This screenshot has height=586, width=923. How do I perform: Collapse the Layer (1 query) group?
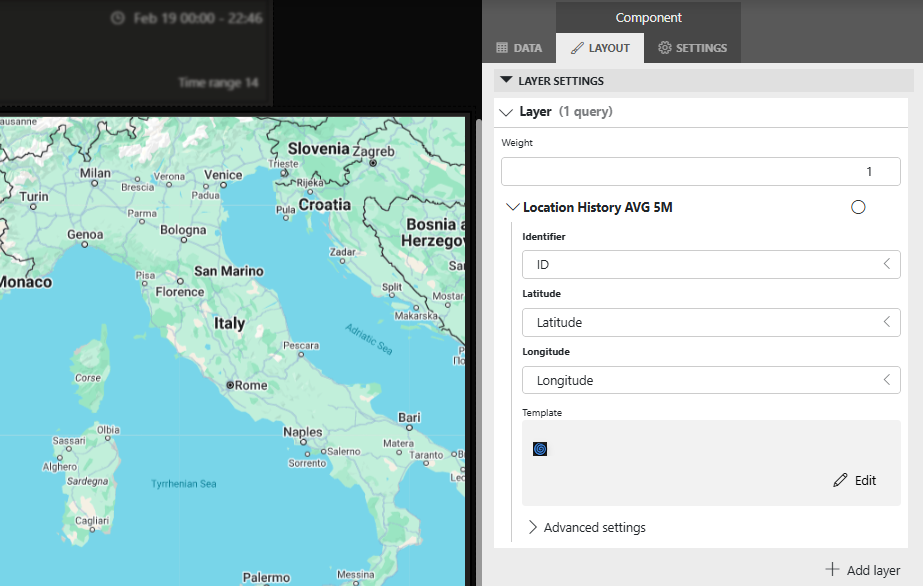(506, 112)
